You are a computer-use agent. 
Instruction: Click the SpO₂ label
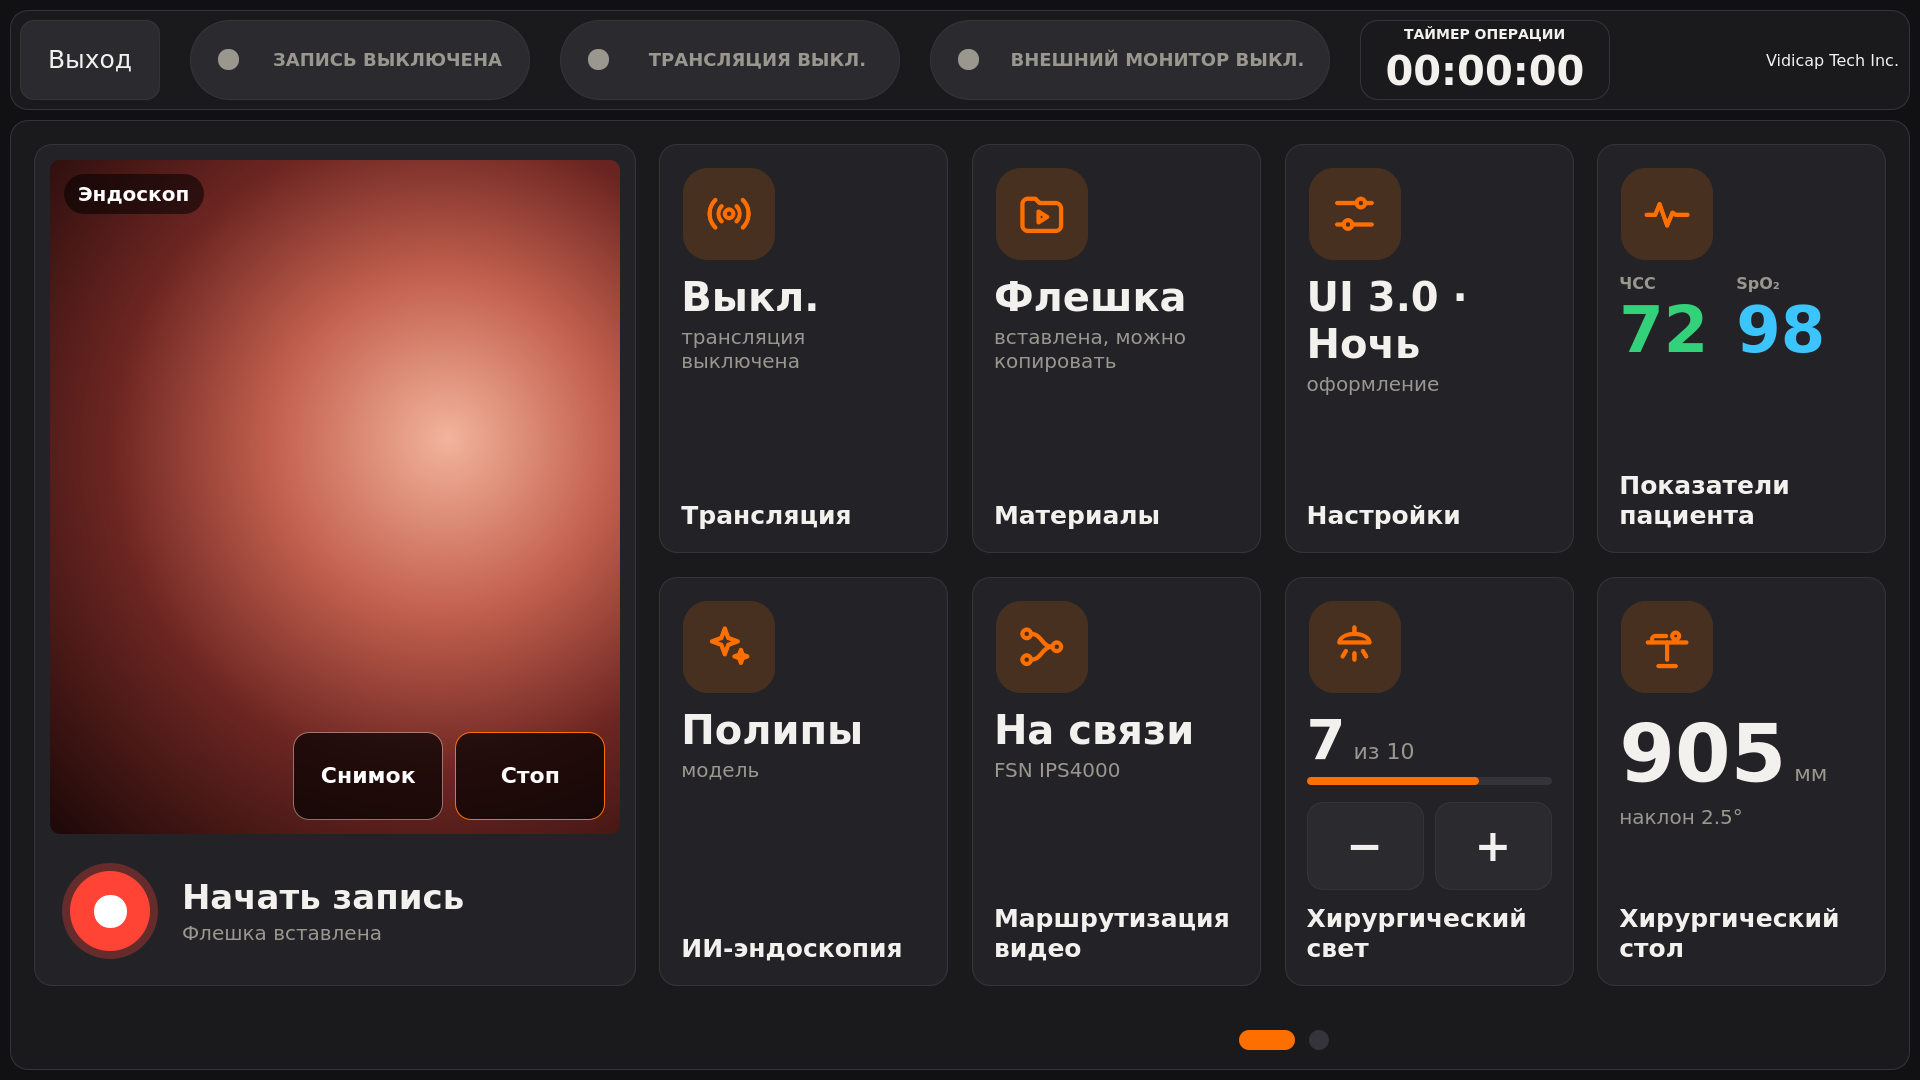[x=1758, y=284]
